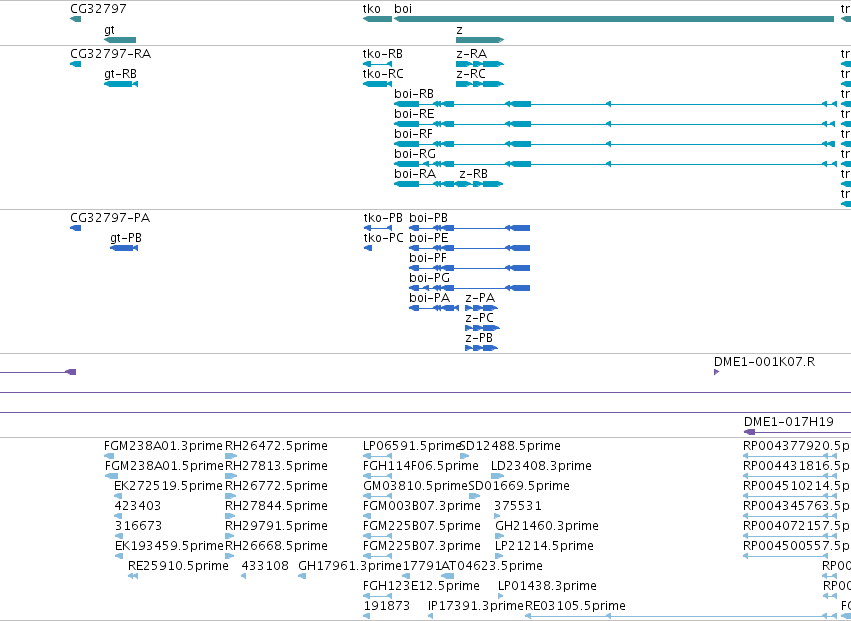This screenshot has width=851, height=621.
Task: Click the long boi gene bar
Action: pos(614,20)
